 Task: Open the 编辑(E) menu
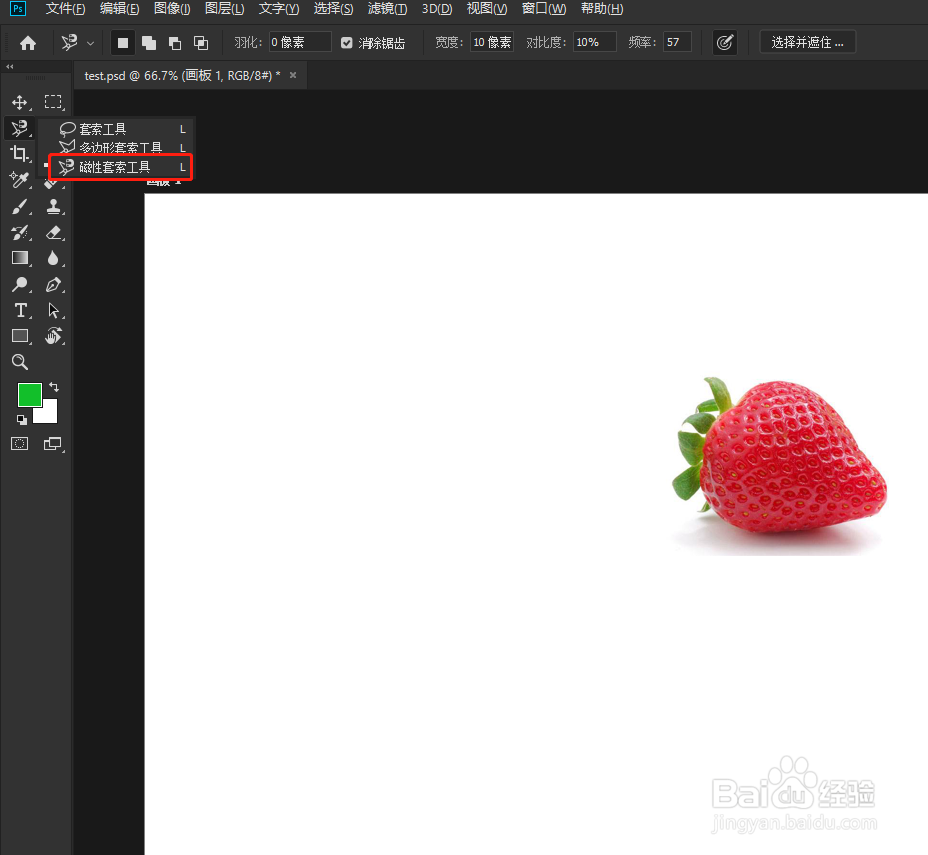coord(120,9)
